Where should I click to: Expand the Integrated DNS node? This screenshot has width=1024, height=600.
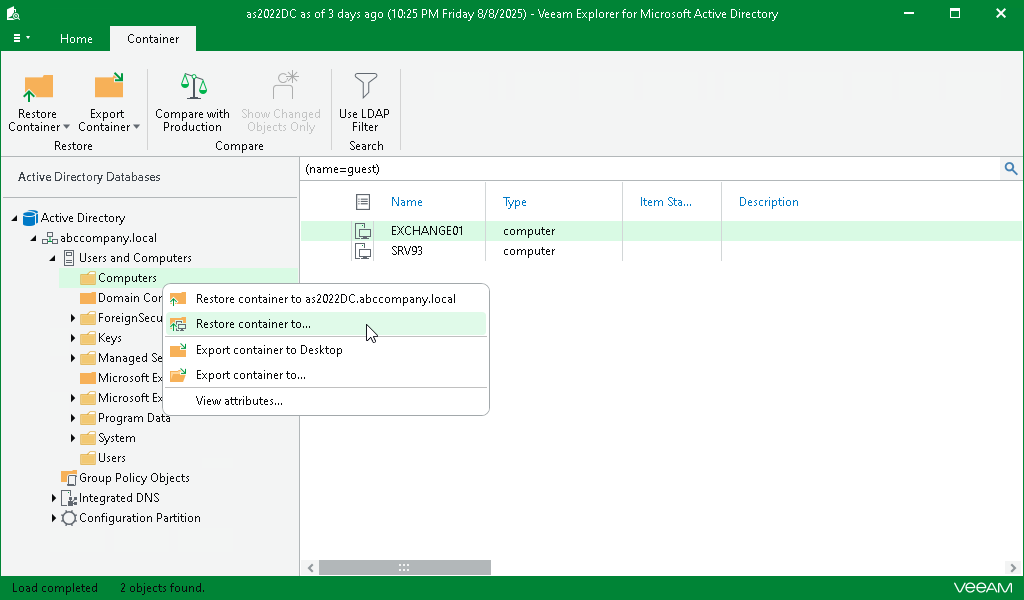click(x=54, y=498)
